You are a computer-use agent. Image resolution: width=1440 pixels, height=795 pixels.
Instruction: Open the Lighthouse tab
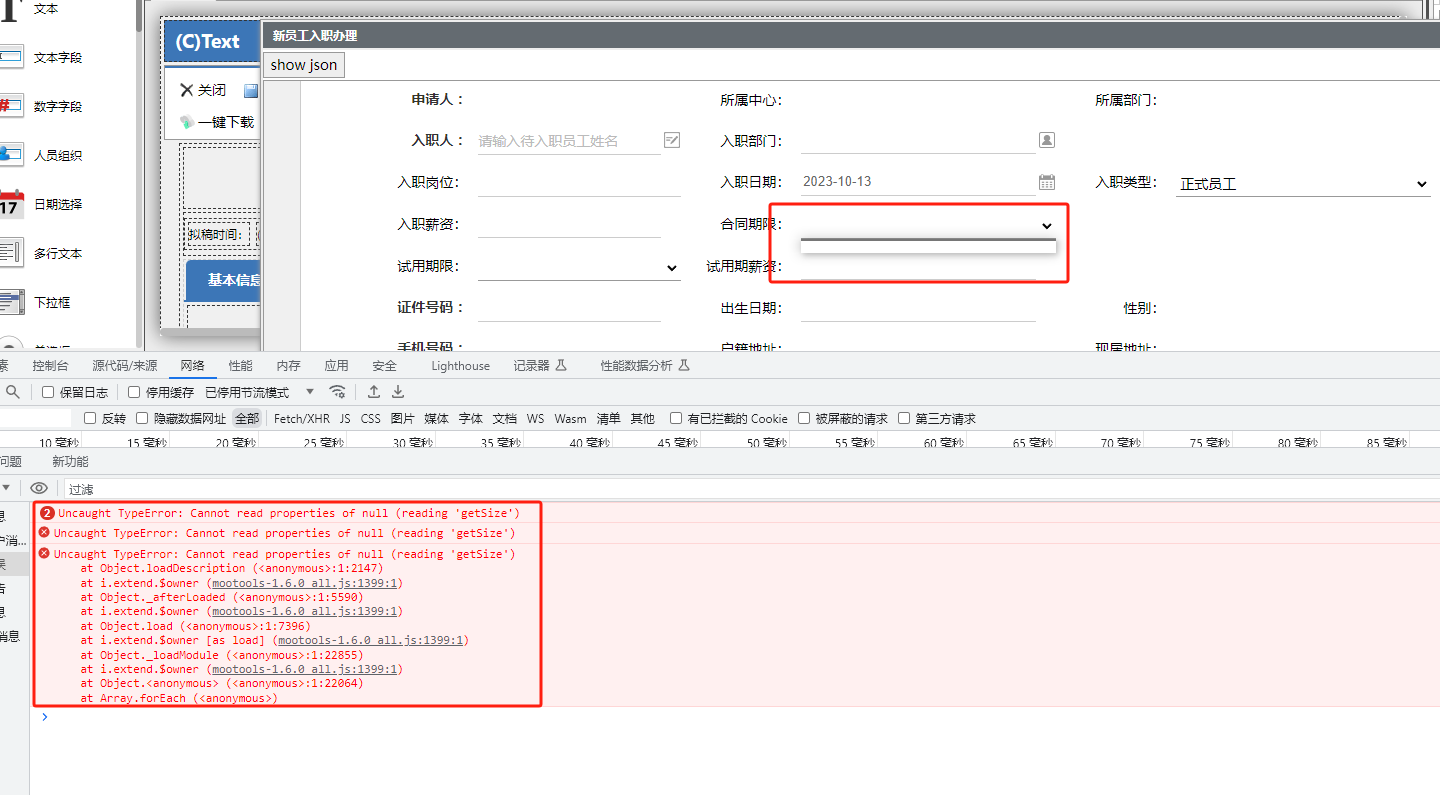click(x=461, y=366)
